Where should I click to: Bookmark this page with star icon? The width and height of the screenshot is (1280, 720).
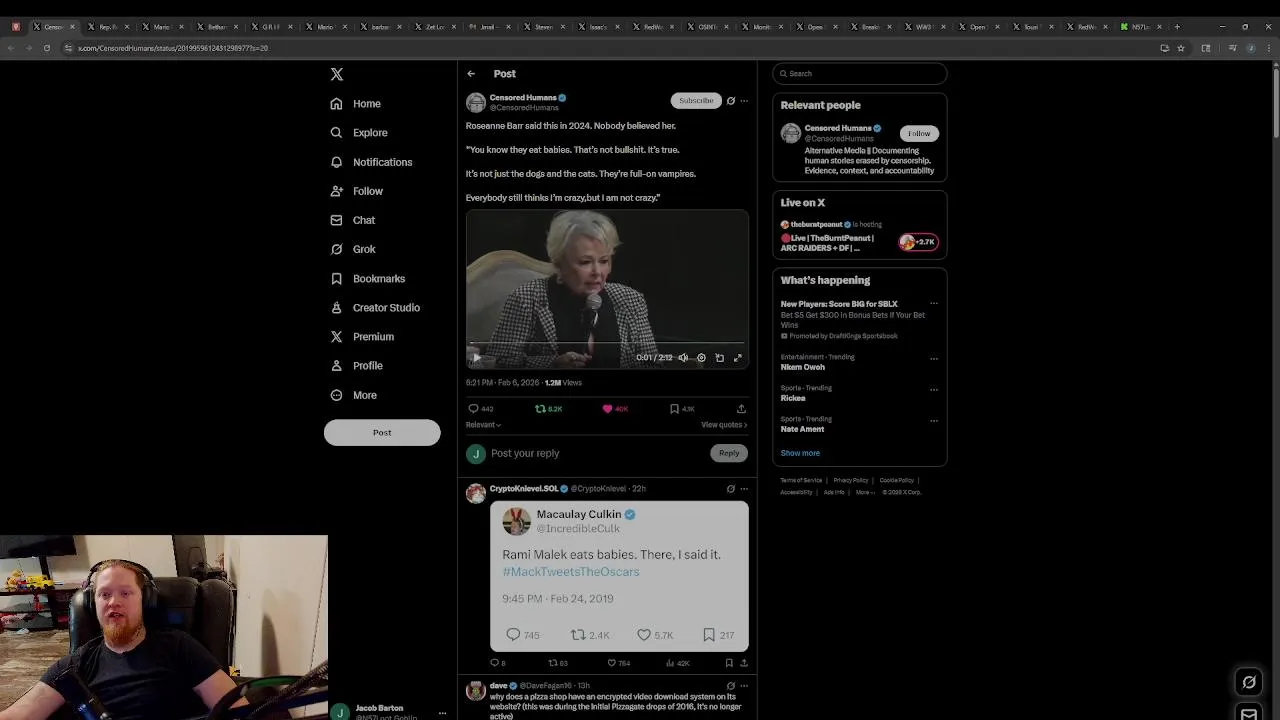(x=1181, y=48)
